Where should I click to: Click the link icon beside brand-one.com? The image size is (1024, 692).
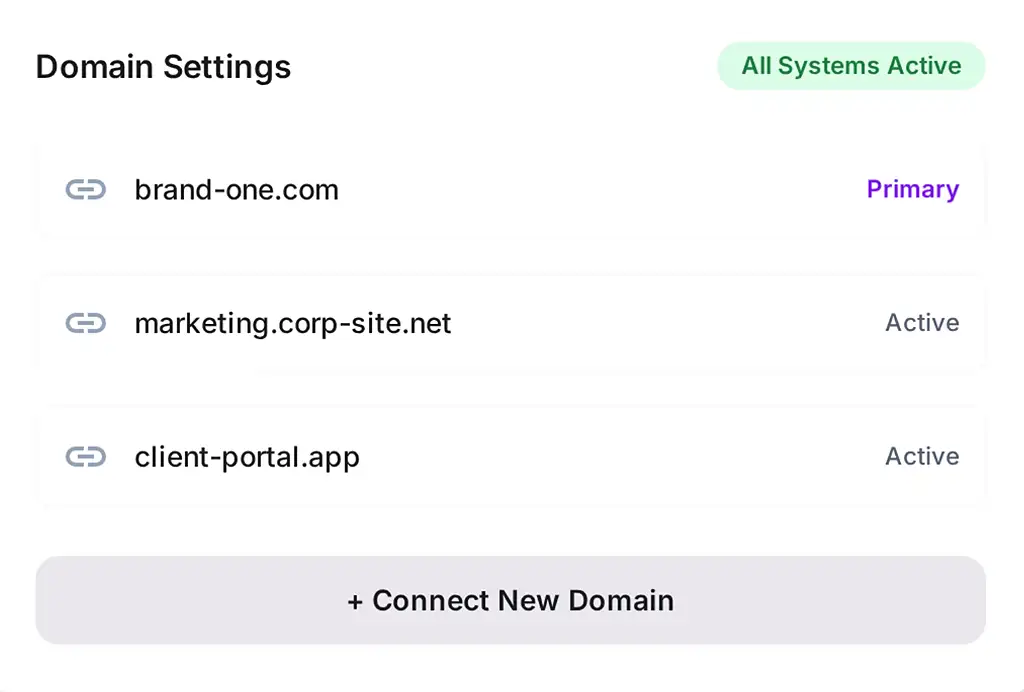pyautogui.click(x=86, y=190)
